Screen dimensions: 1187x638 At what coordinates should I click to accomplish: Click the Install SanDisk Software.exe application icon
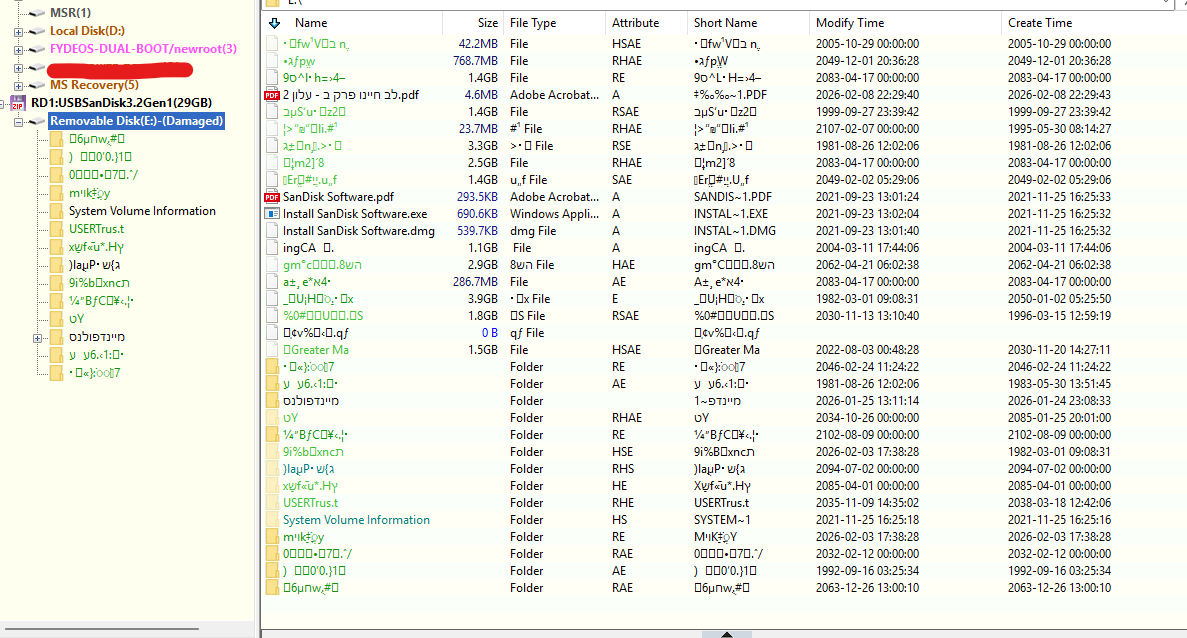point(272,214)
